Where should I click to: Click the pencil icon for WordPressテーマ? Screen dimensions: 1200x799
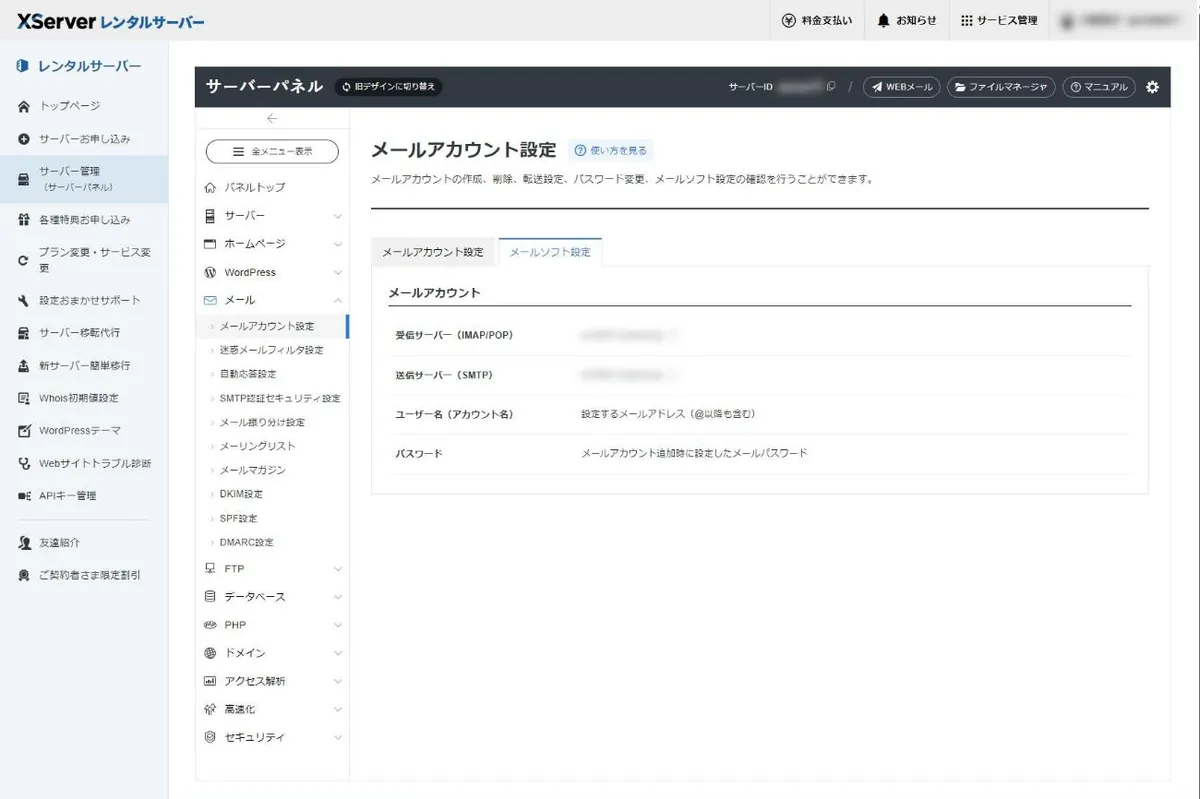point(24,431)
